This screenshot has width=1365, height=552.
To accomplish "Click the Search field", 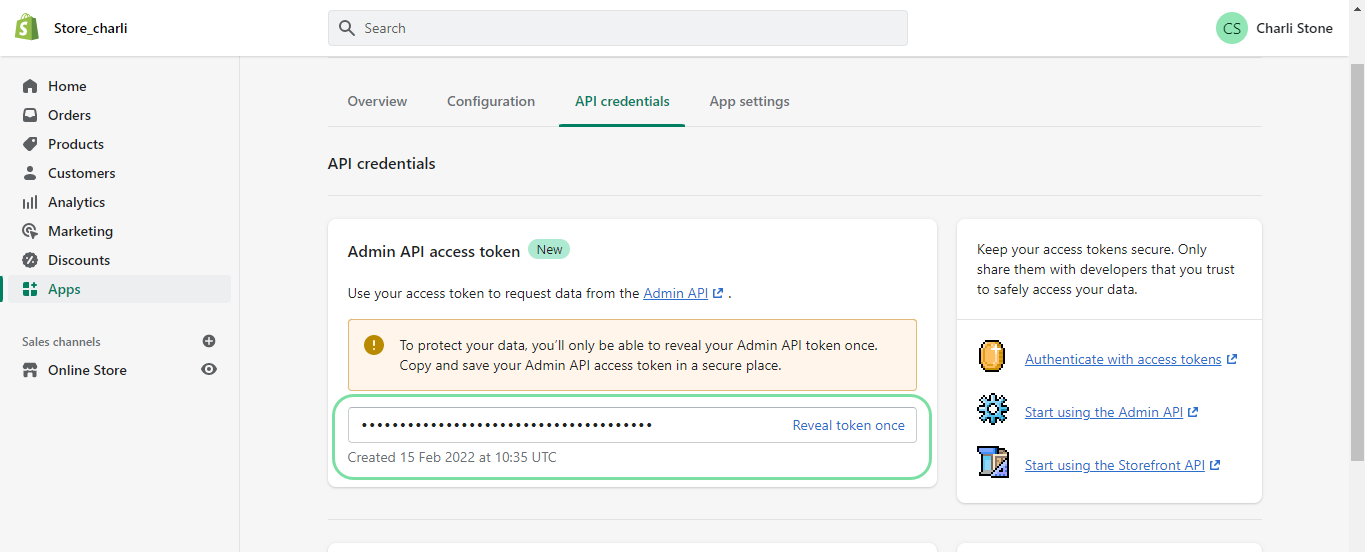I will coord(617,28).
